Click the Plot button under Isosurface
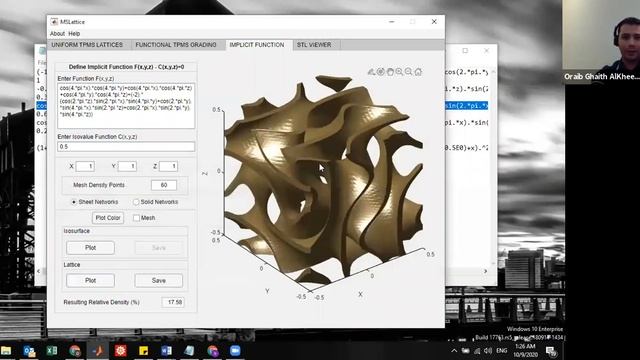 coord(91,248)
